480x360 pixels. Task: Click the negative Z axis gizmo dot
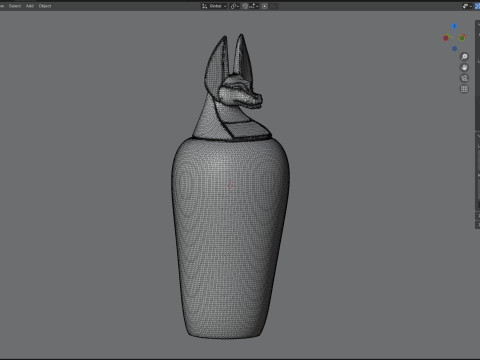[x=454, y=49]
